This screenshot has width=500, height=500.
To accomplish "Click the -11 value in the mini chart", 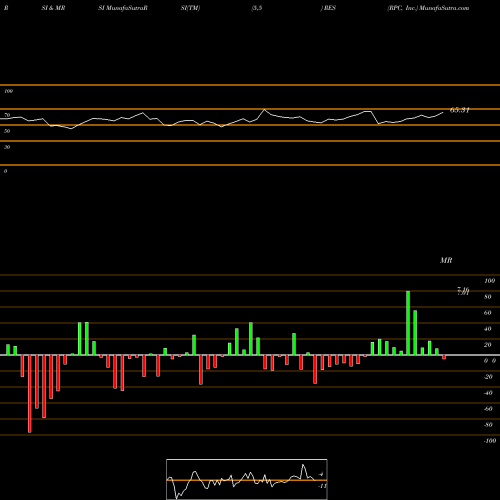I will [x=322, y=486].
